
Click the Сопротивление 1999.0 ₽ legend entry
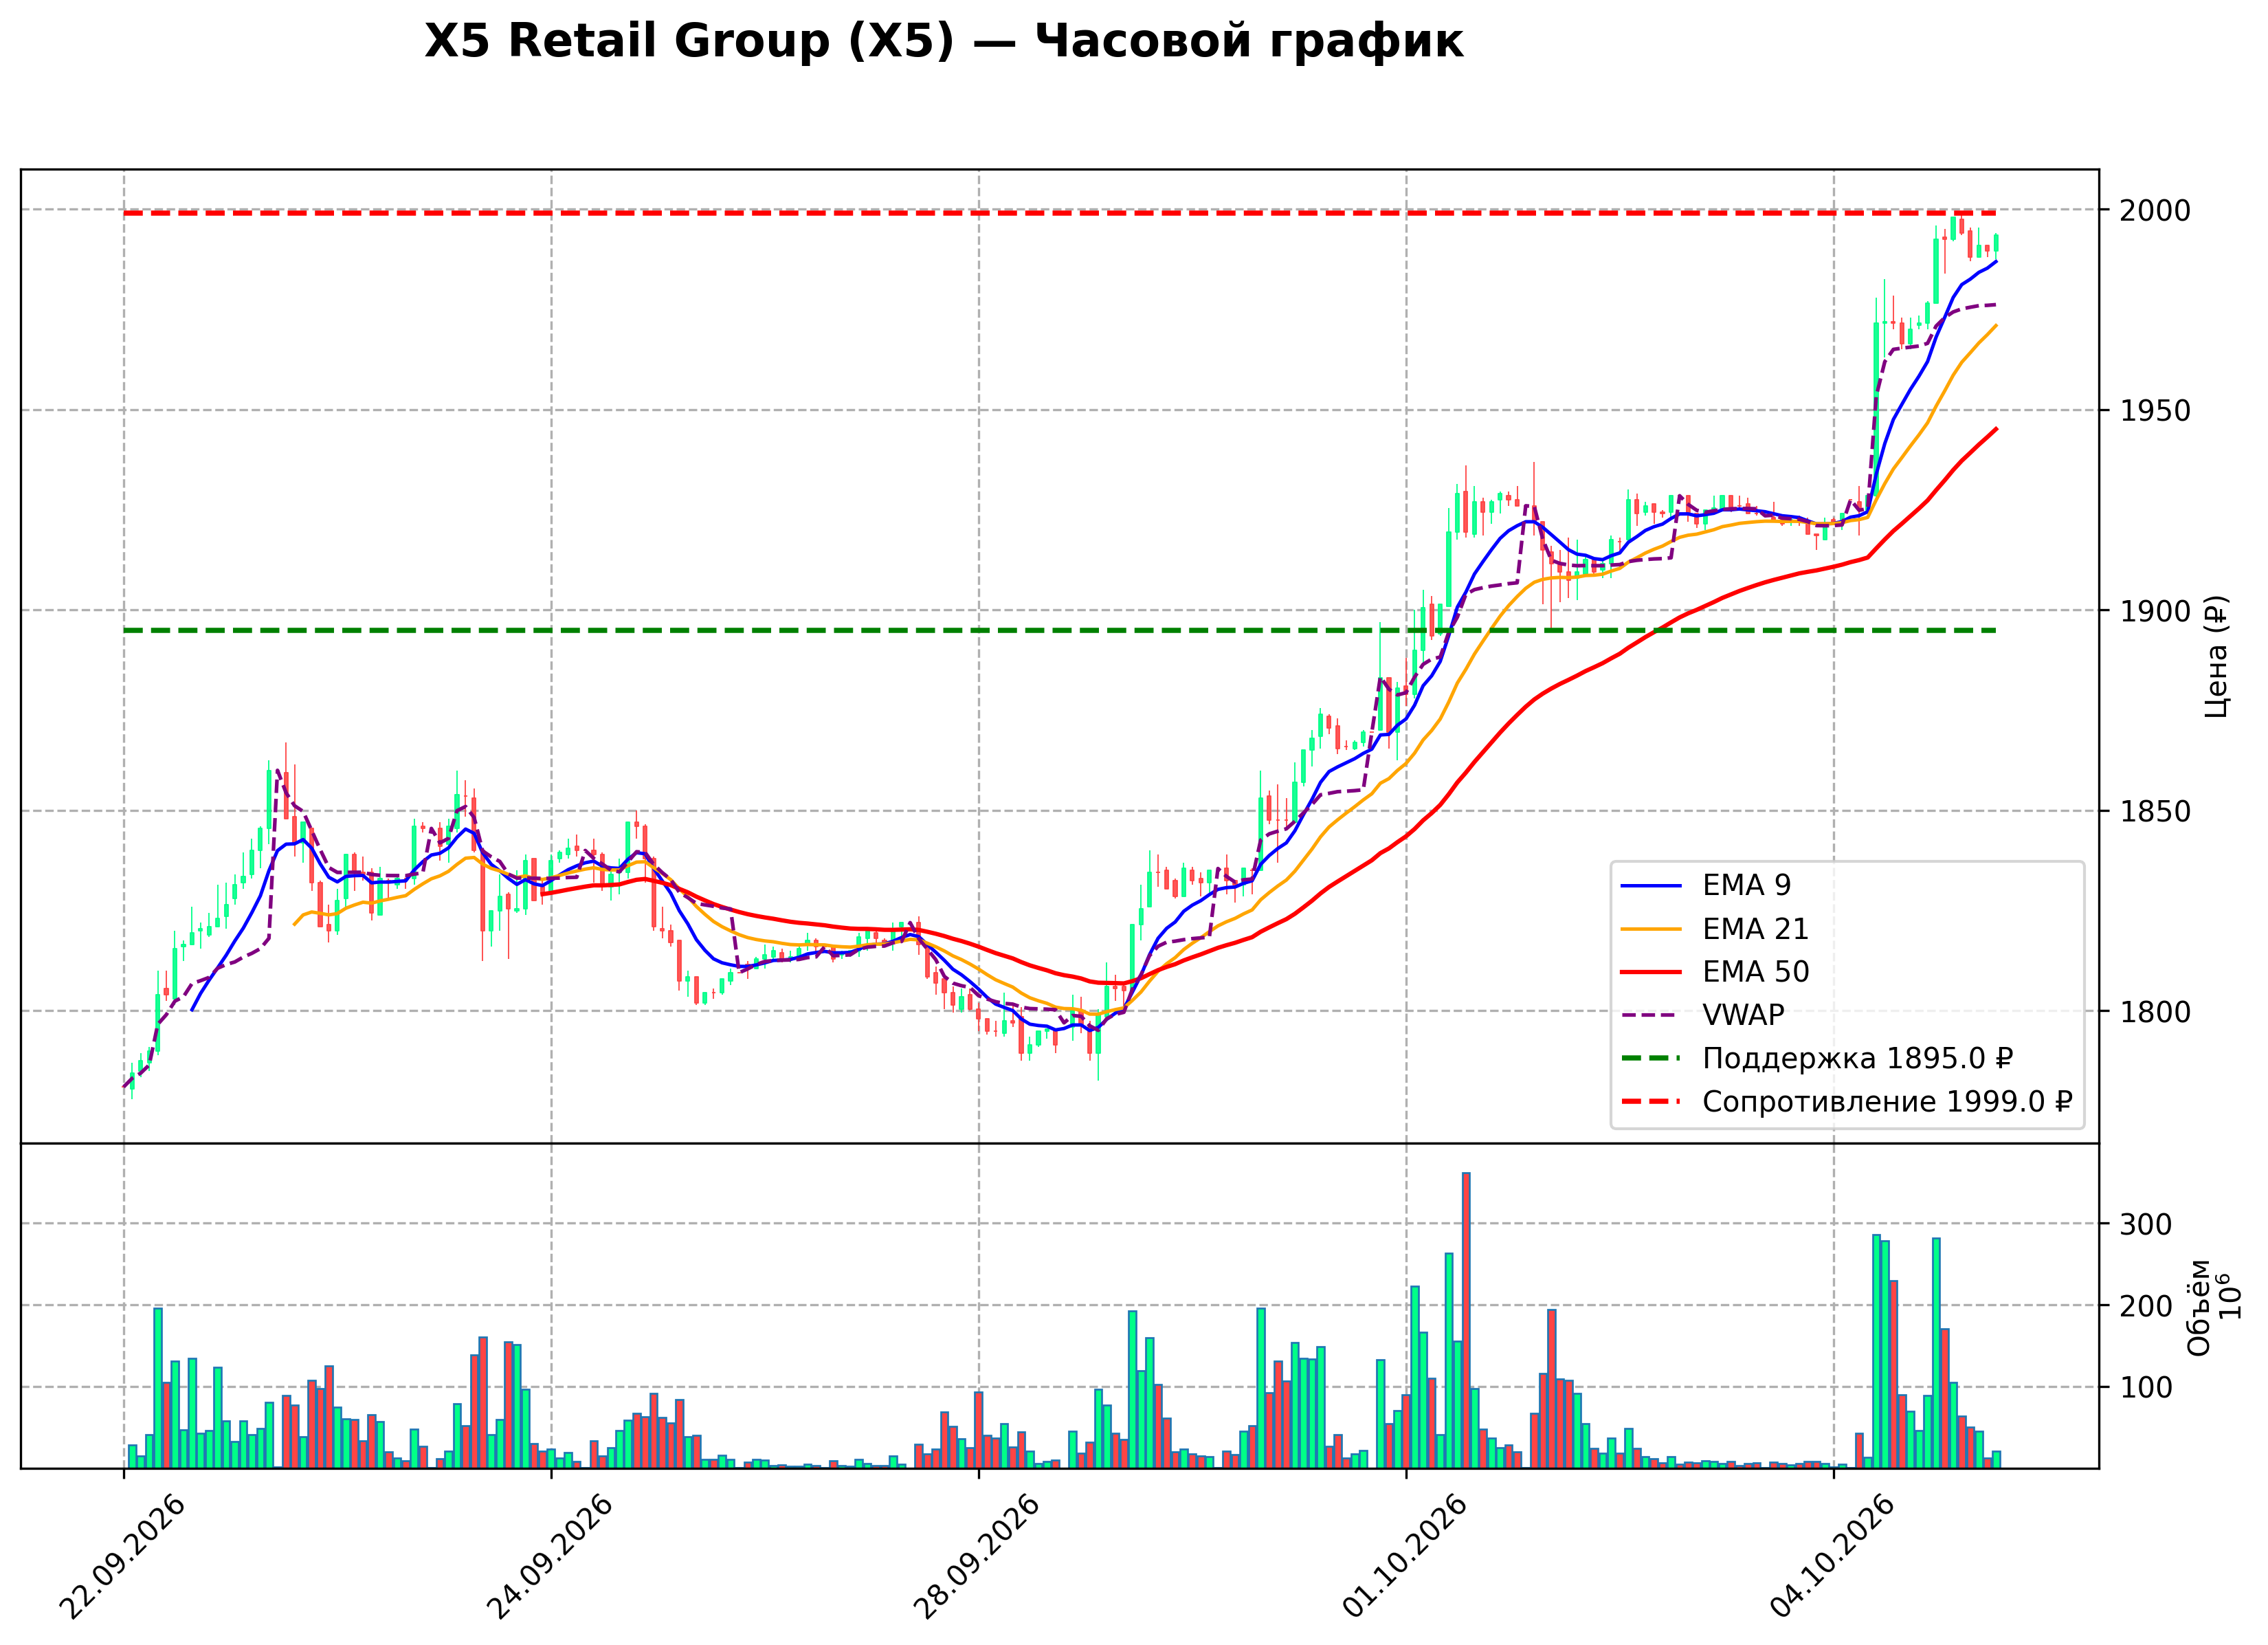1846,1101
